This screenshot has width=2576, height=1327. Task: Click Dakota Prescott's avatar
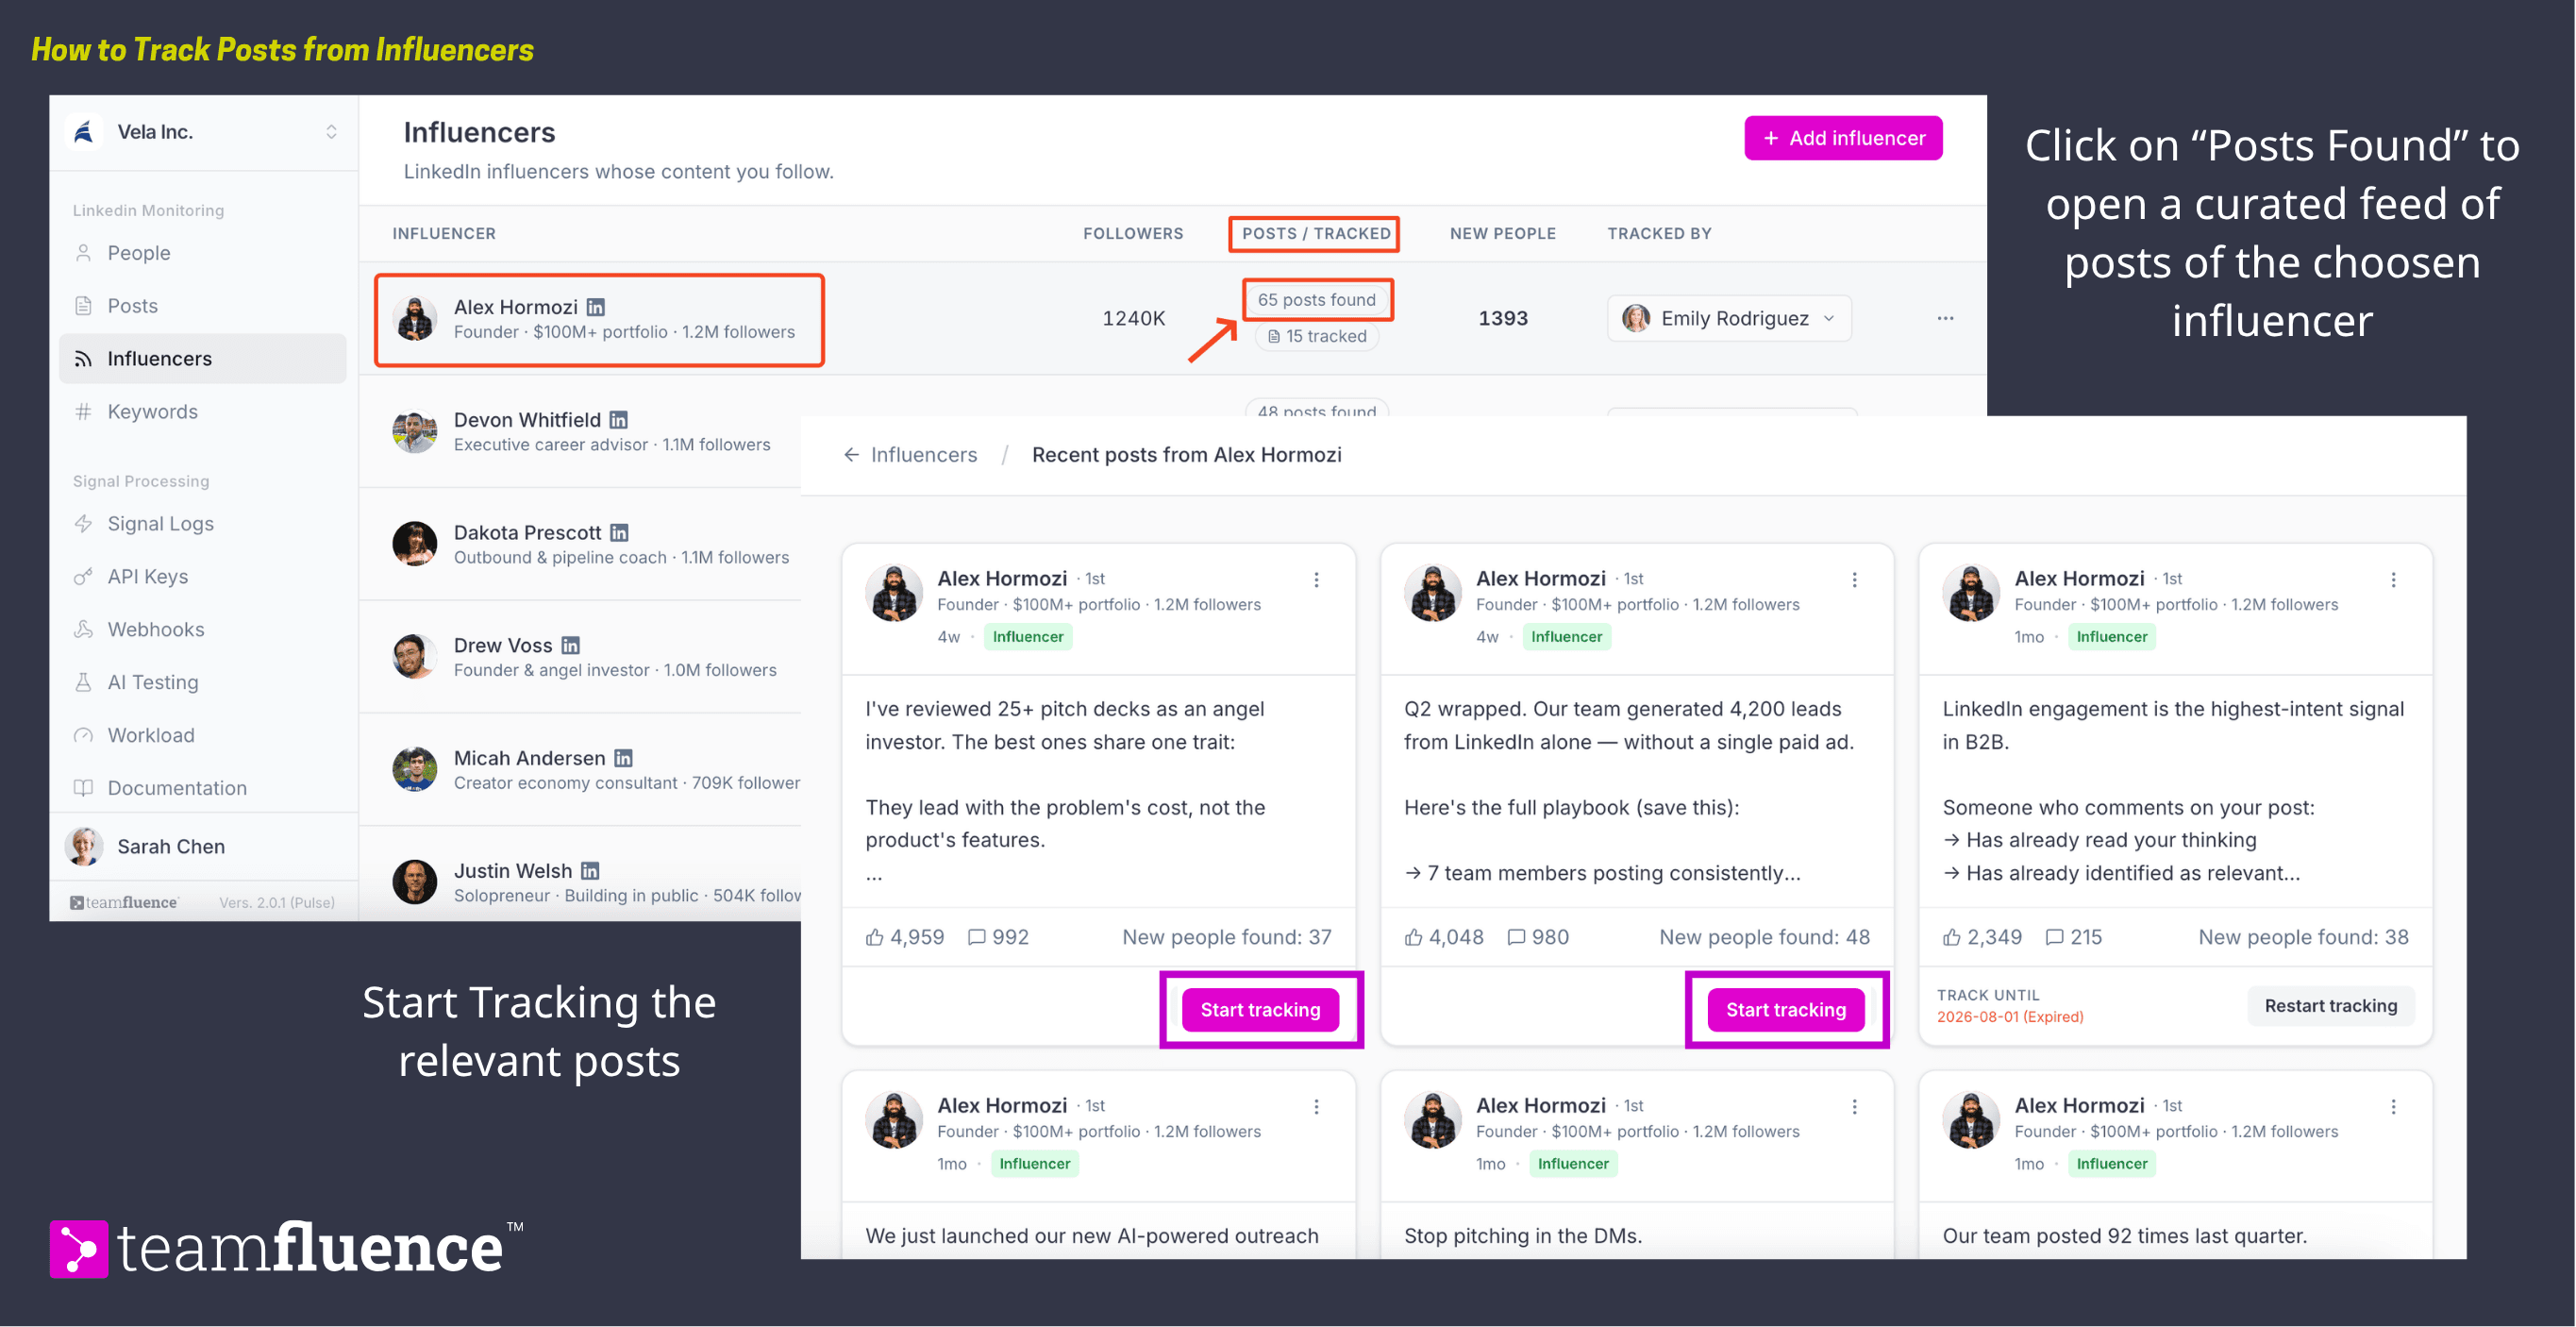tap(414, 544)
